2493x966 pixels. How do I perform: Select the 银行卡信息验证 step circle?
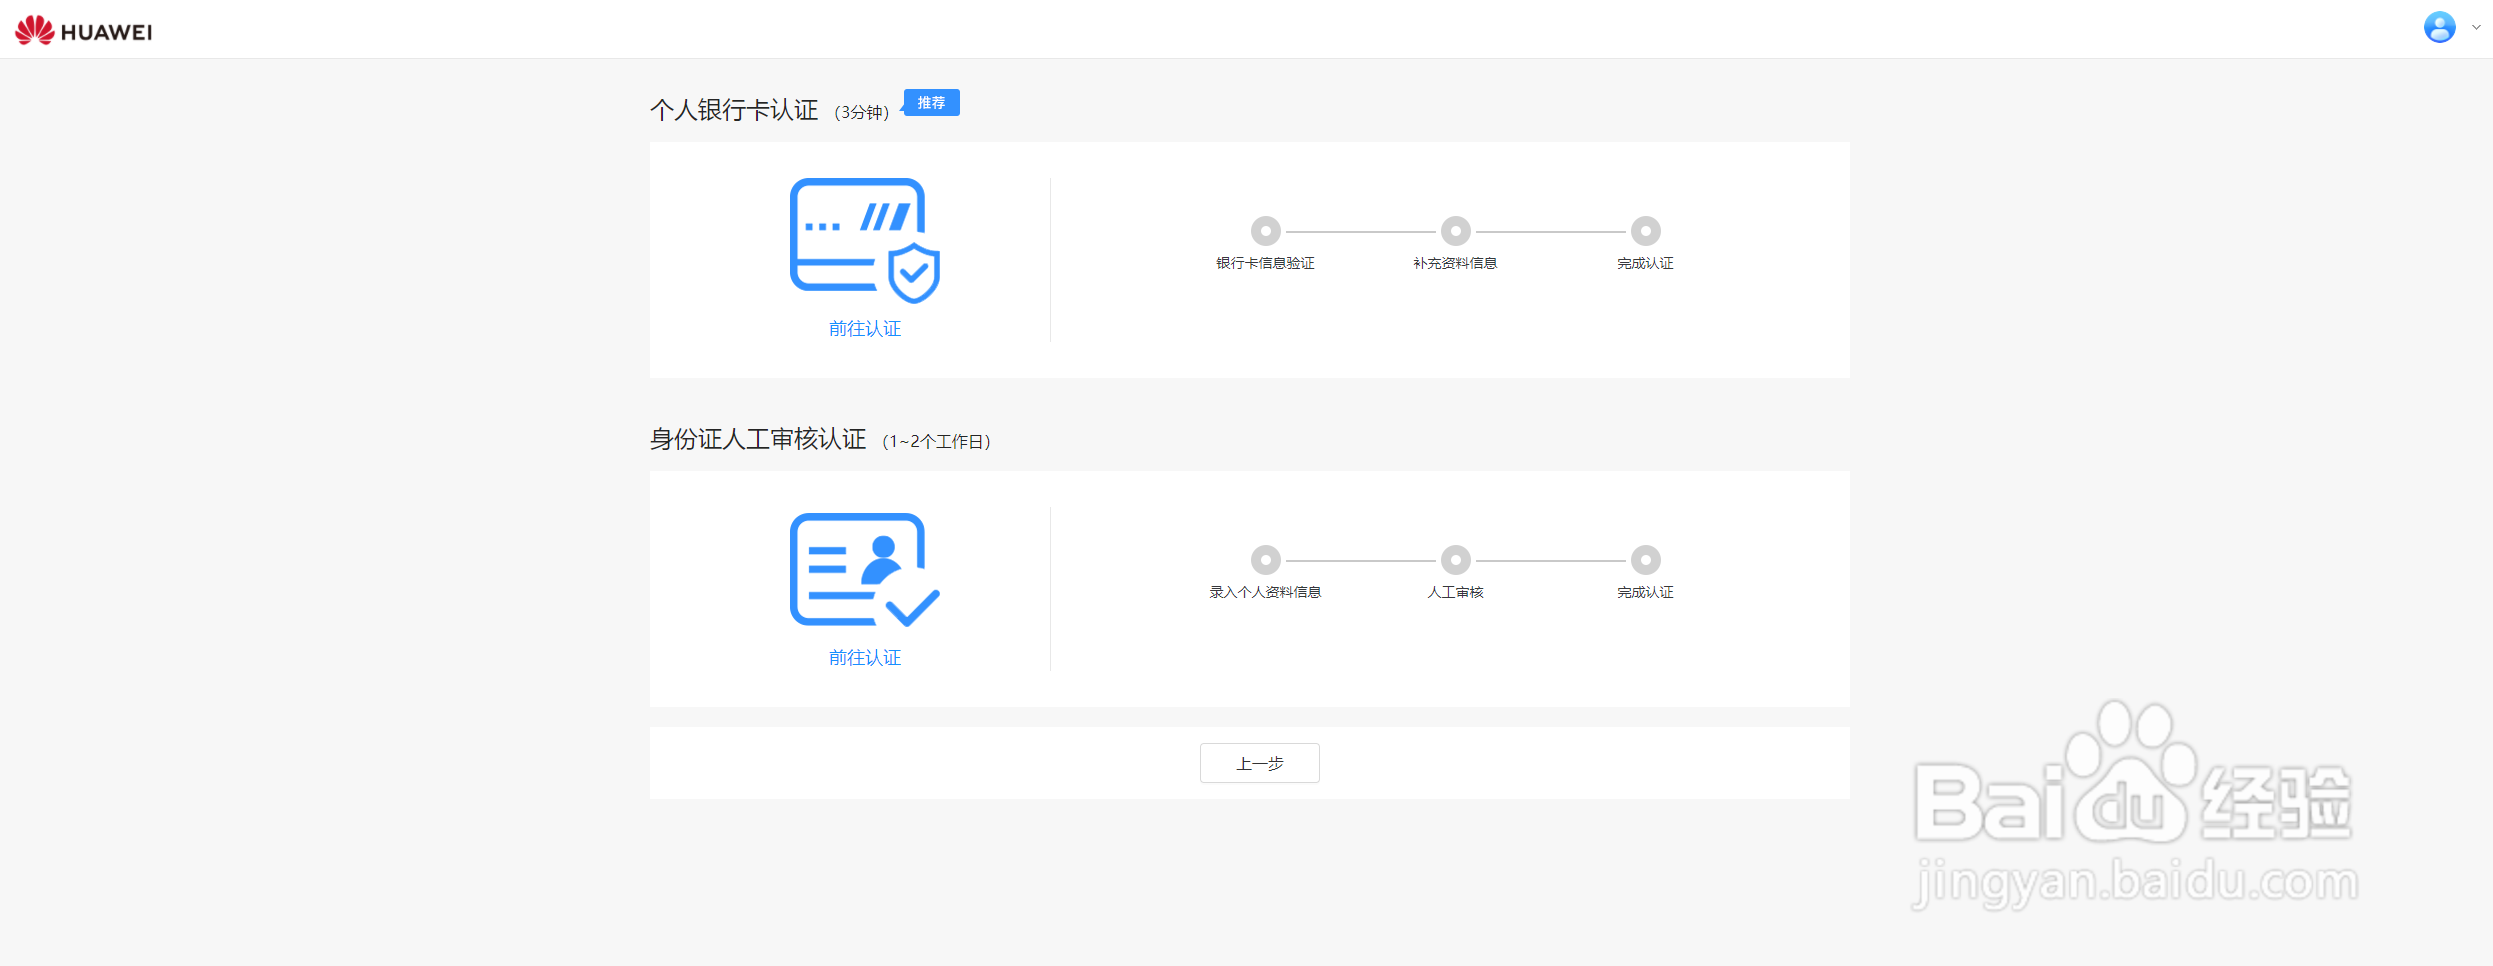click(1265, 231)
